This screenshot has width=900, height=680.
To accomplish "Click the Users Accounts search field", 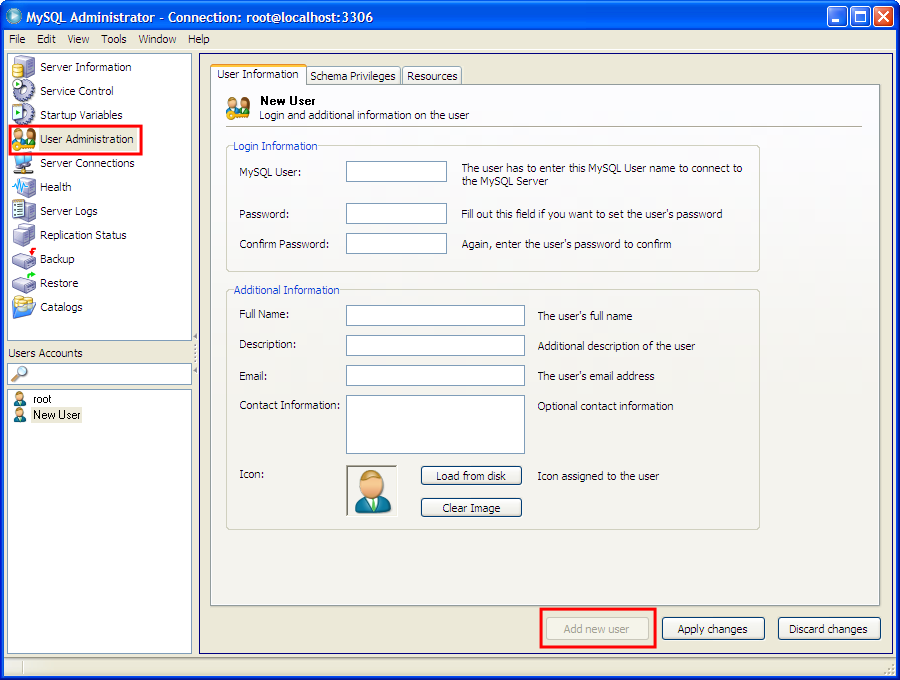I will tap(99, 374).
